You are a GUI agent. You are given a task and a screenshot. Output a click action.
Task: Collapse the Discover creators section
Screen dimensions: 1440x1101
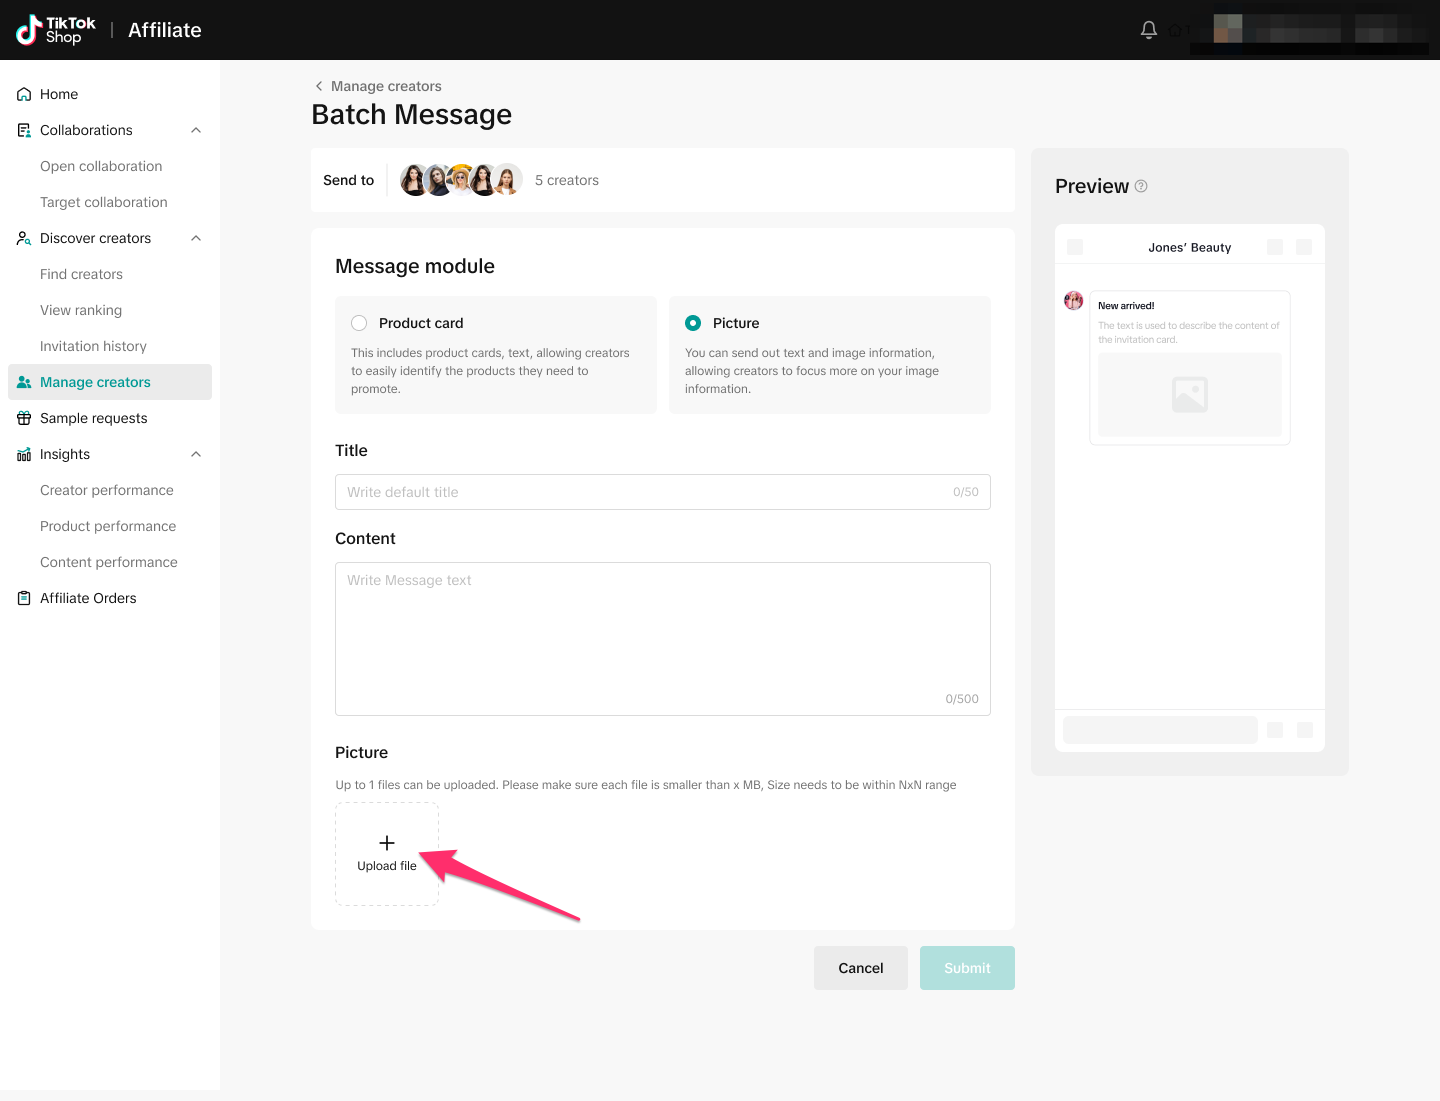pyautogui.click(x=196, y=238)
